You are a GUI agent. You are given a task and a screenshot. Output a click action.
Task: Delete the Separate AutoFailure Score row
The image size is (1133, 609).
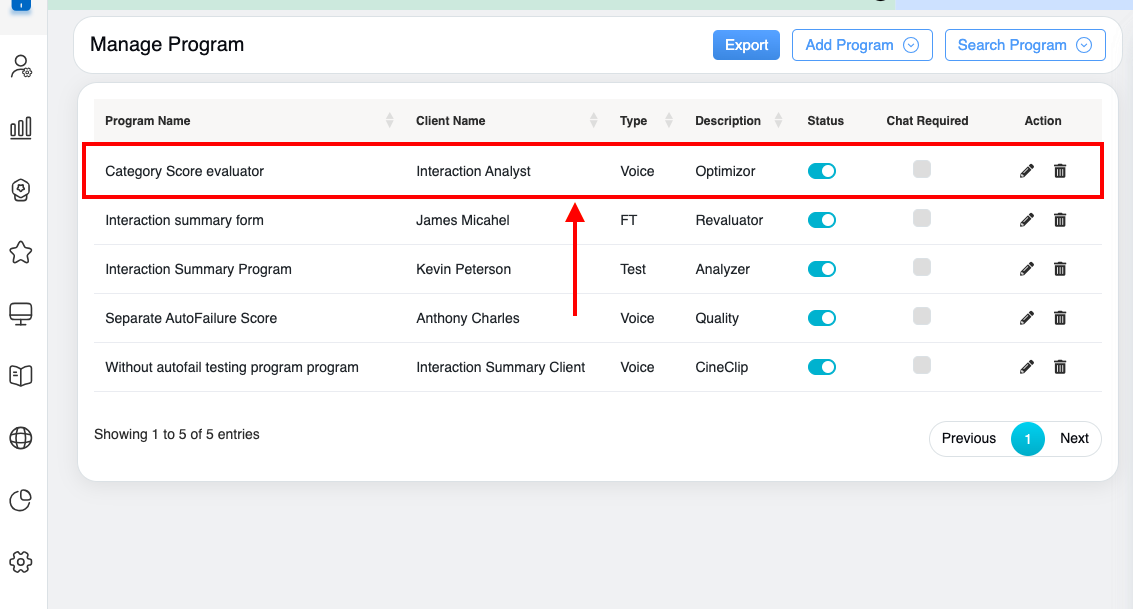[x=1060, y=318]
